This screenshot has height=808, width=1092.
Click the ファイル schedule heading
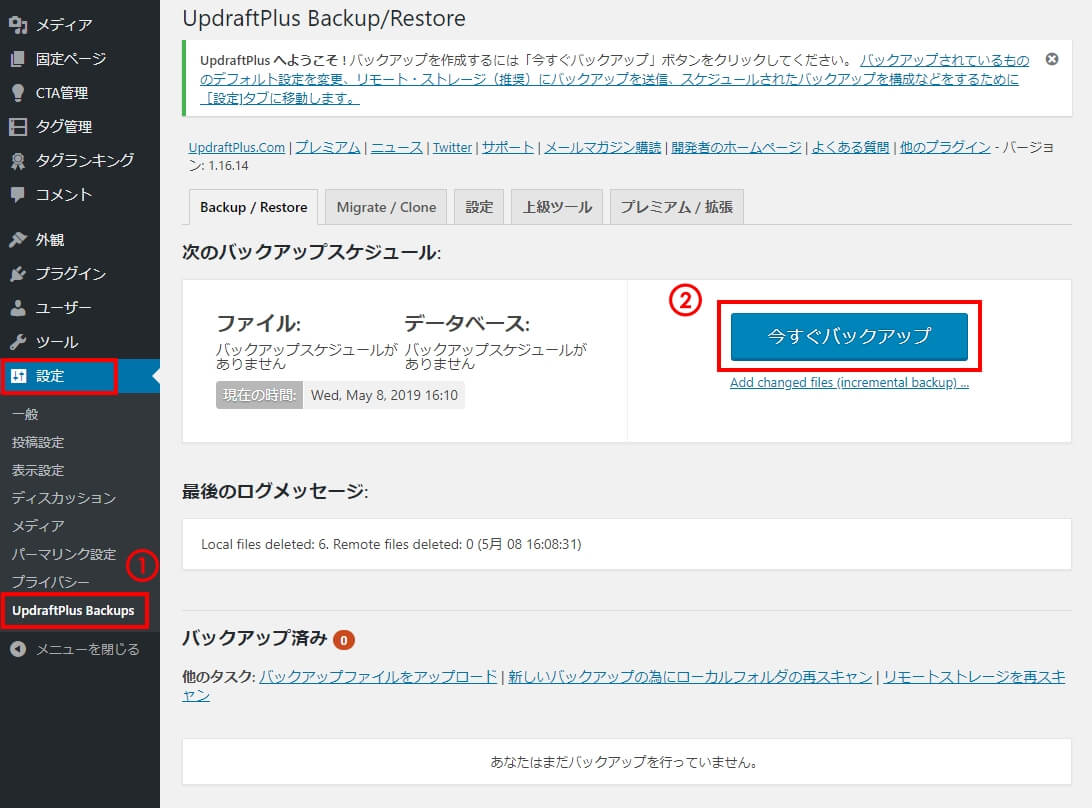click(258, 323)
